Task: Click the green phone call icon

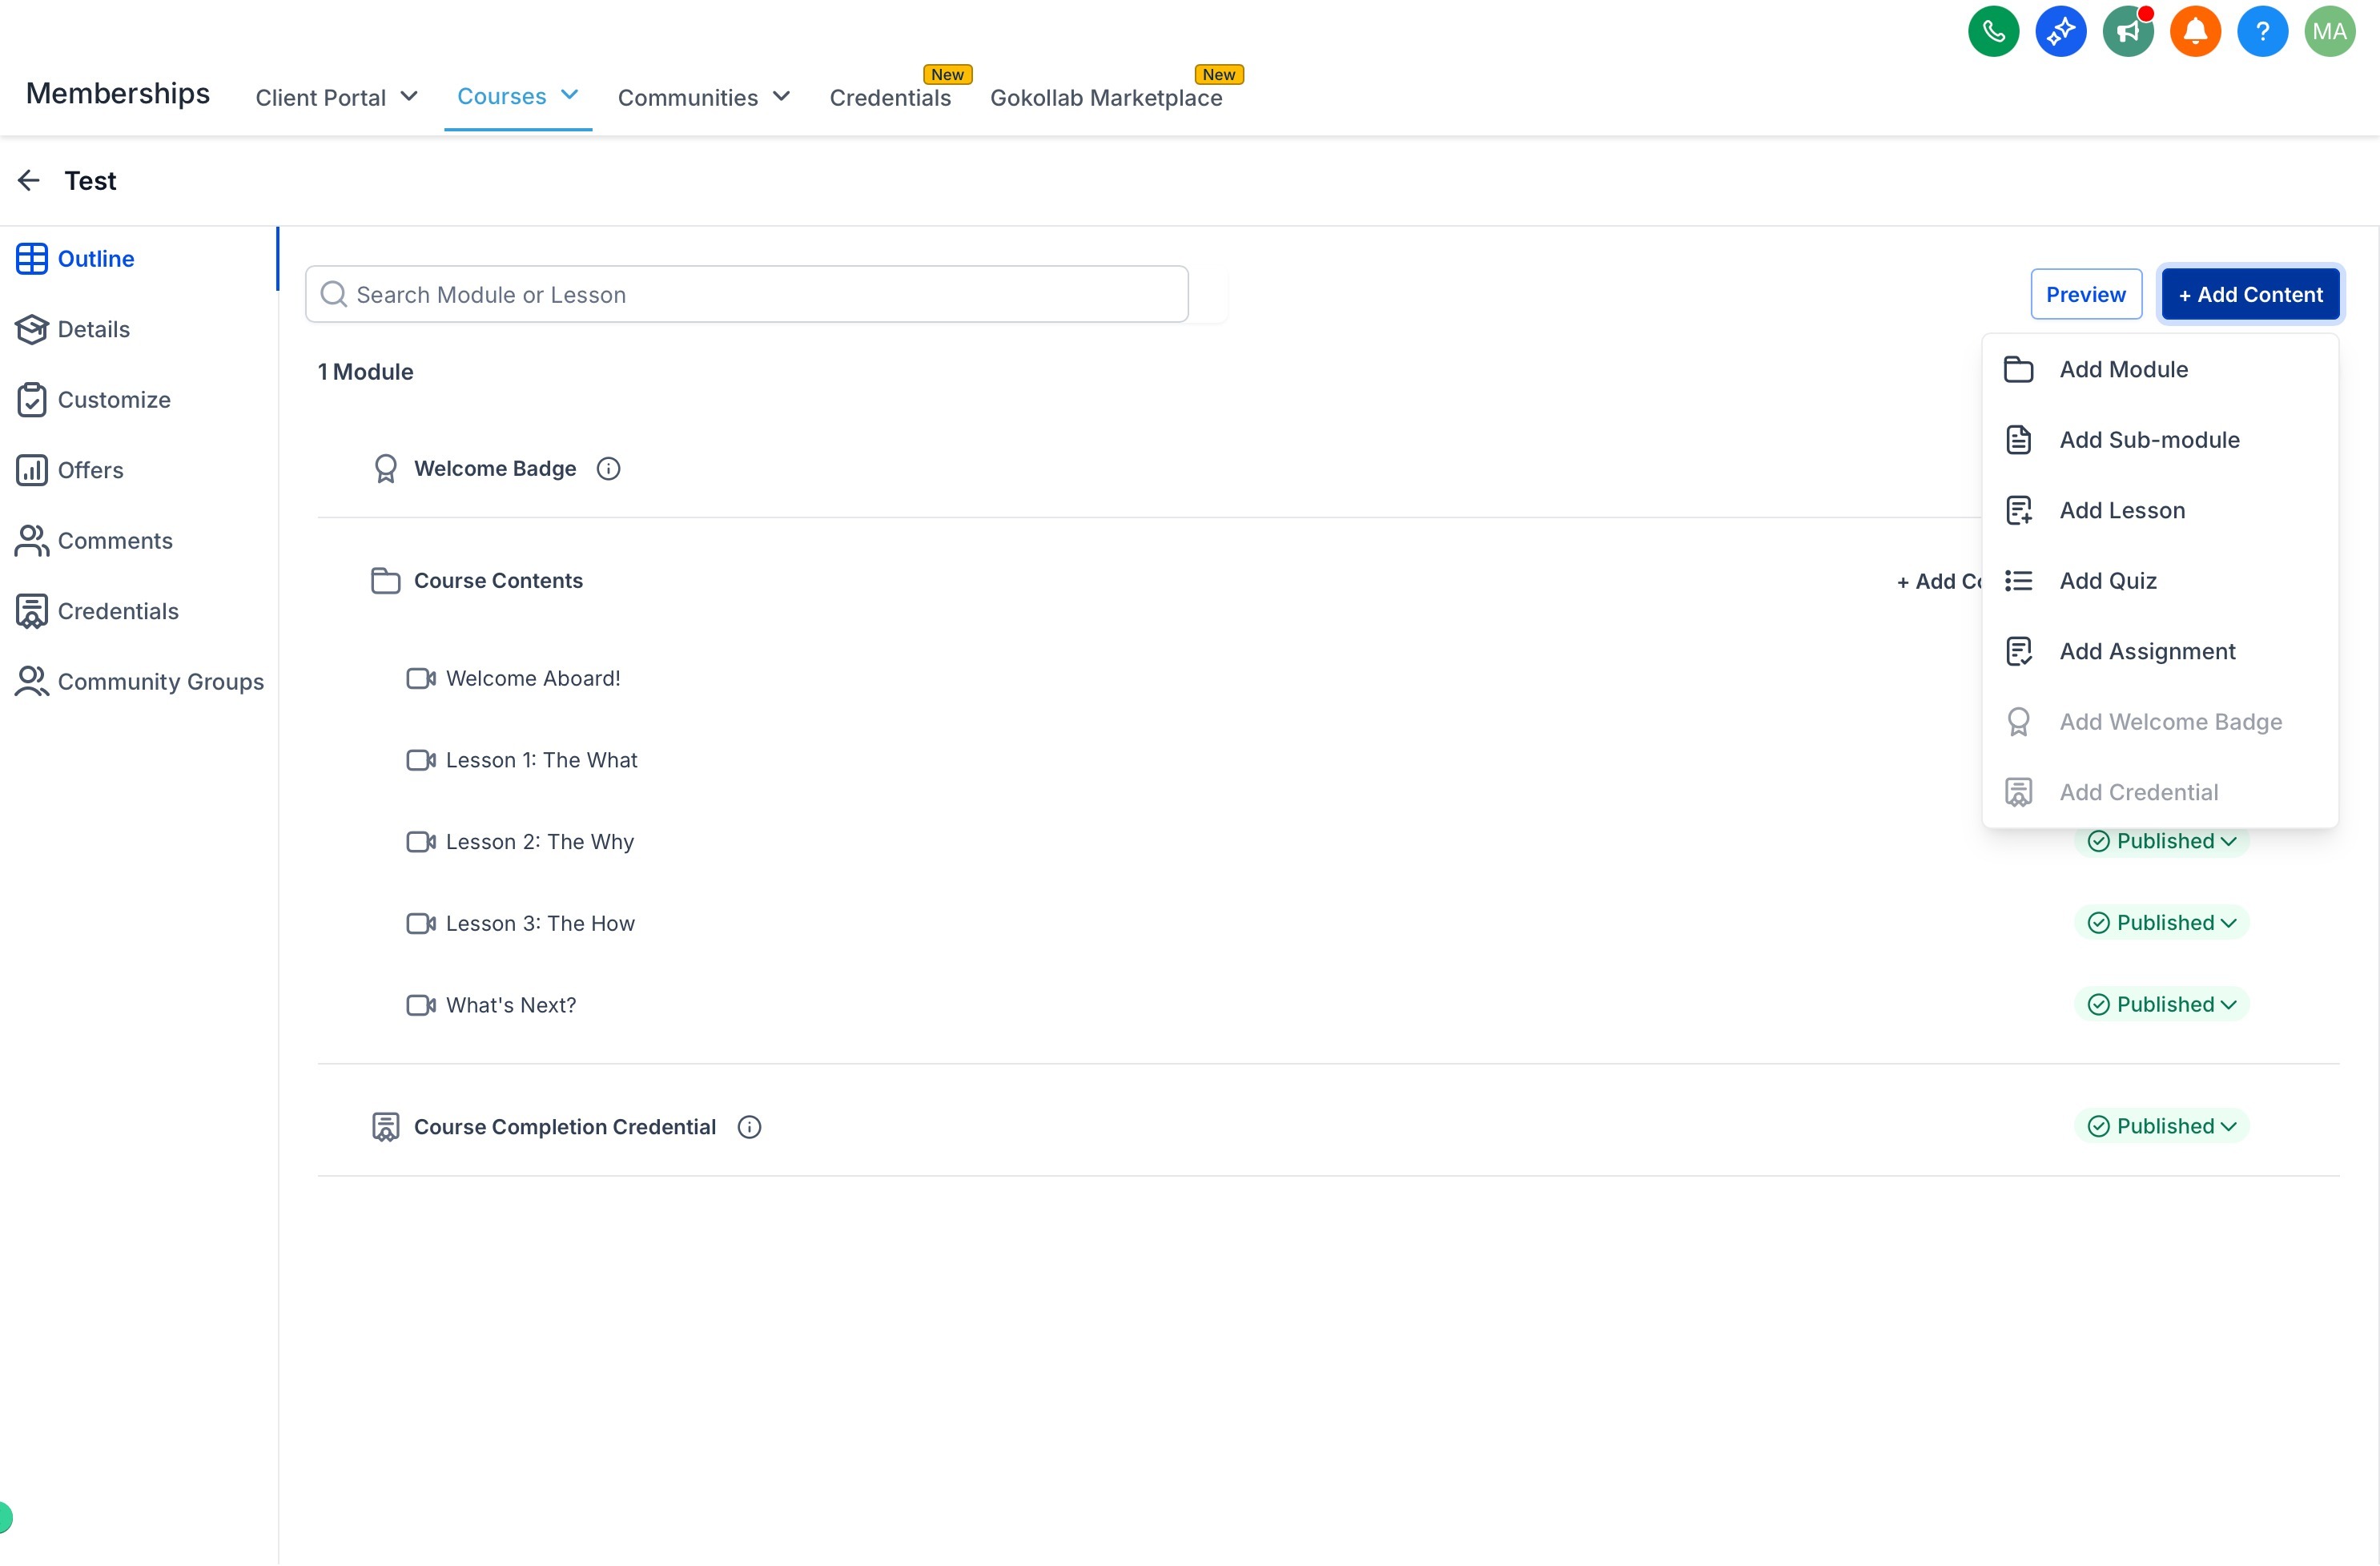Action: 1993,32
